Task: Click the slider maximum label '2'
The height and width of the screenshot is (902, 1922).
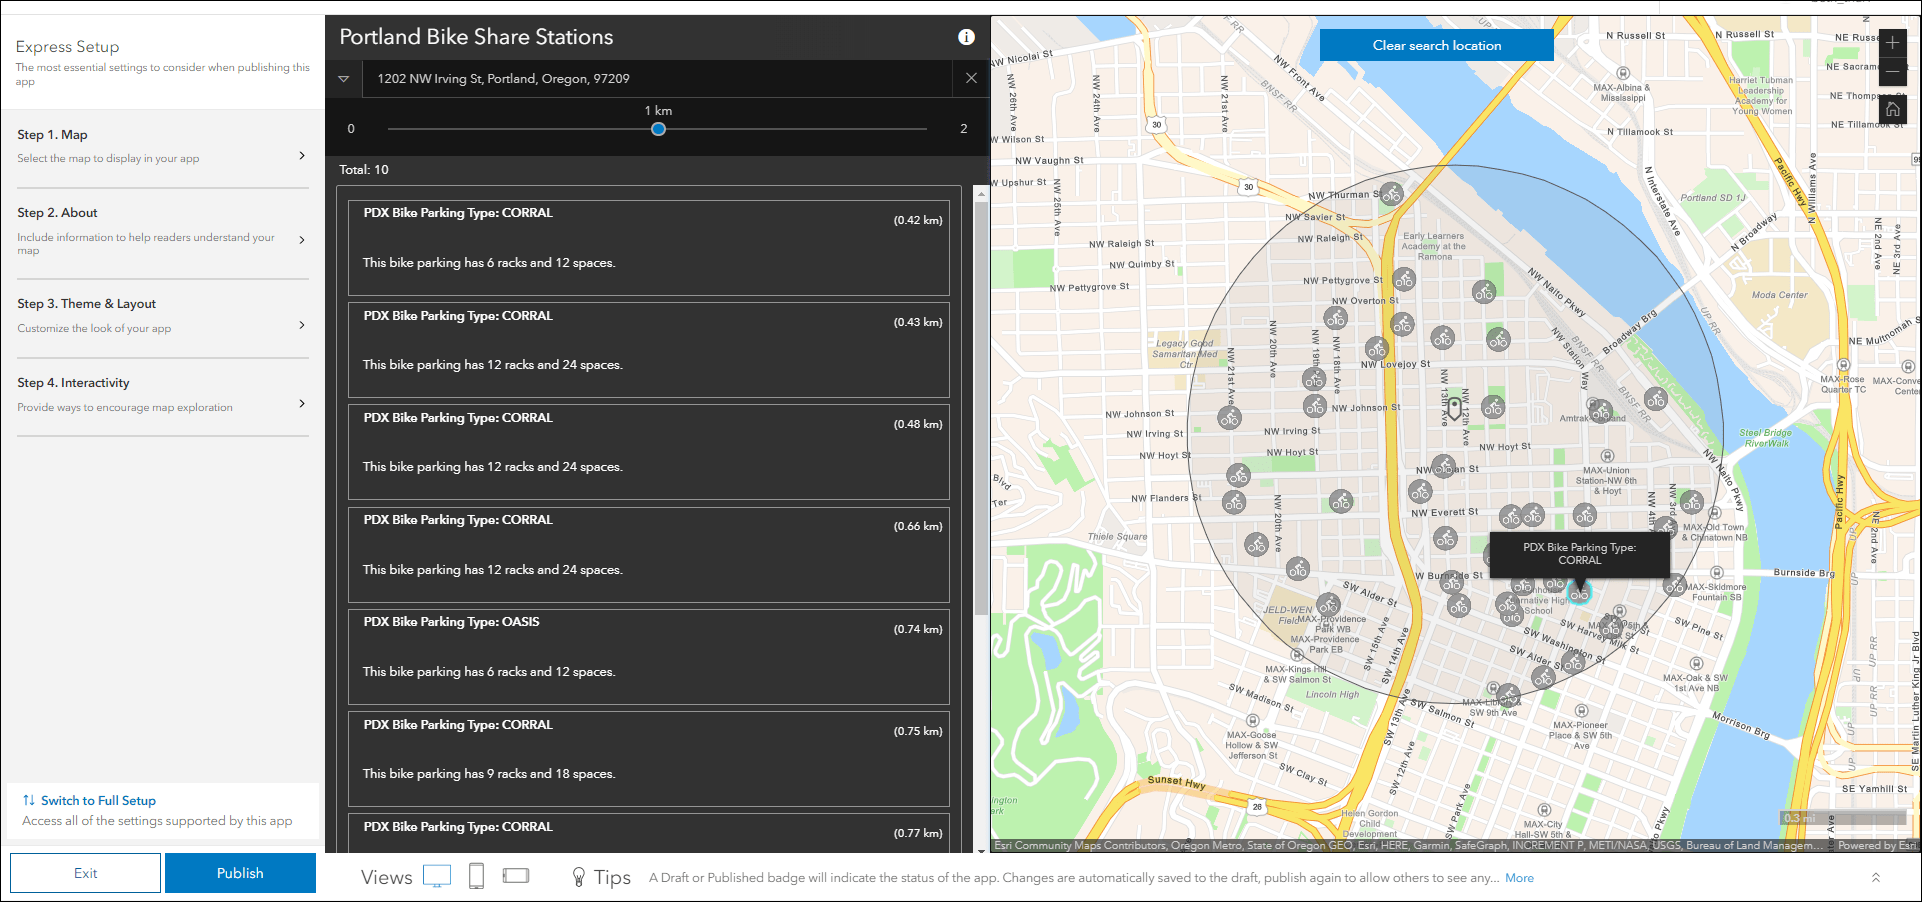Action: point(964,129)
